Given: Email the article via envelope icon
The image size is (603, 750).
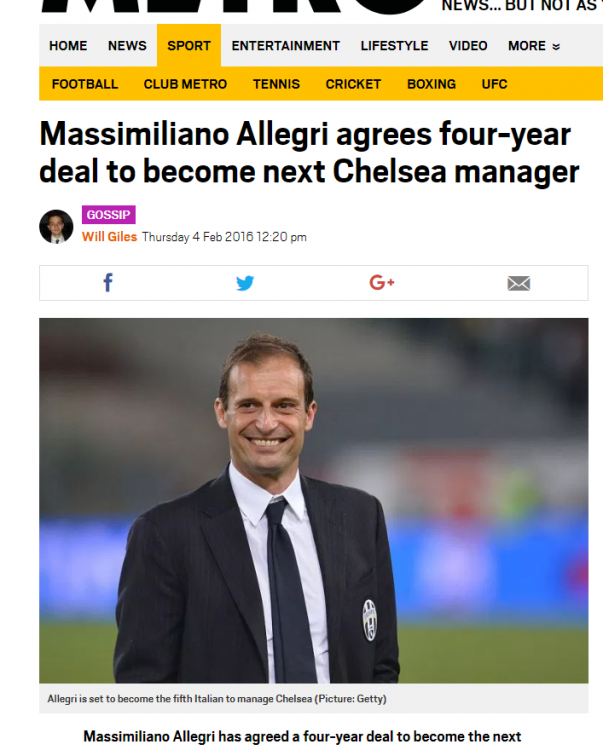Looking at the screenshot, I should [x=518, y=283].
